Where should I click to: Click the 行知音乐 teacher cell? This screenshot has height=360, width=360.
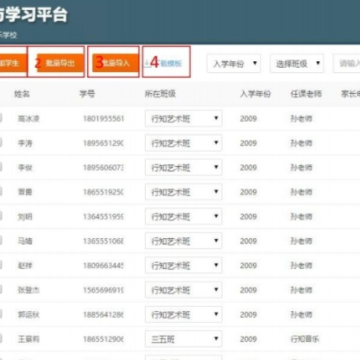tap(305, 339)
